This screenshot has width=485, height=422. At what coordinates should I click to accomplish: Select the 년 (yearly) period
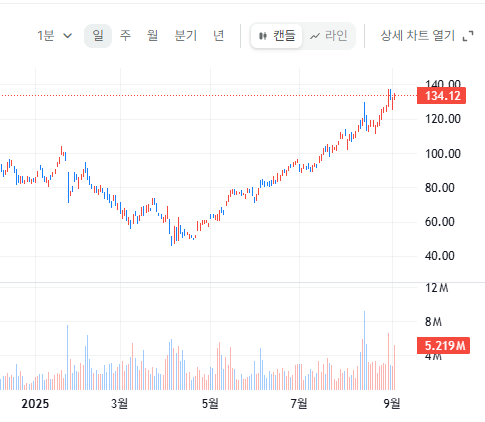pos(218,35)
